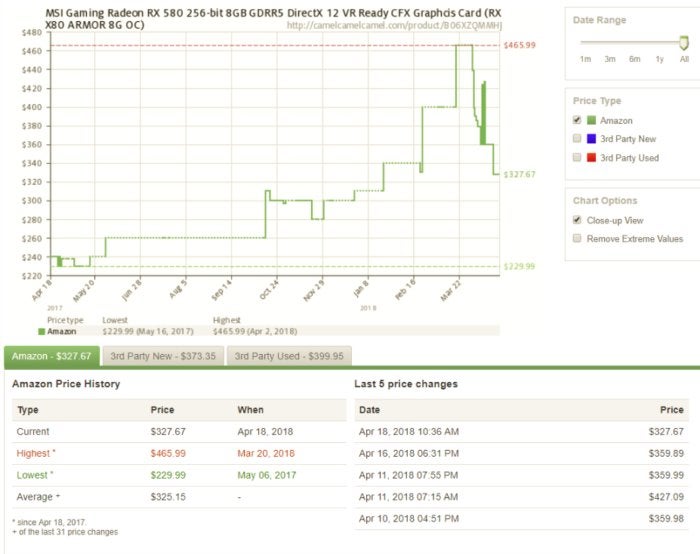Click the $427.09 price change value
Screen dimensions: 700x554
tap(666, 497)
